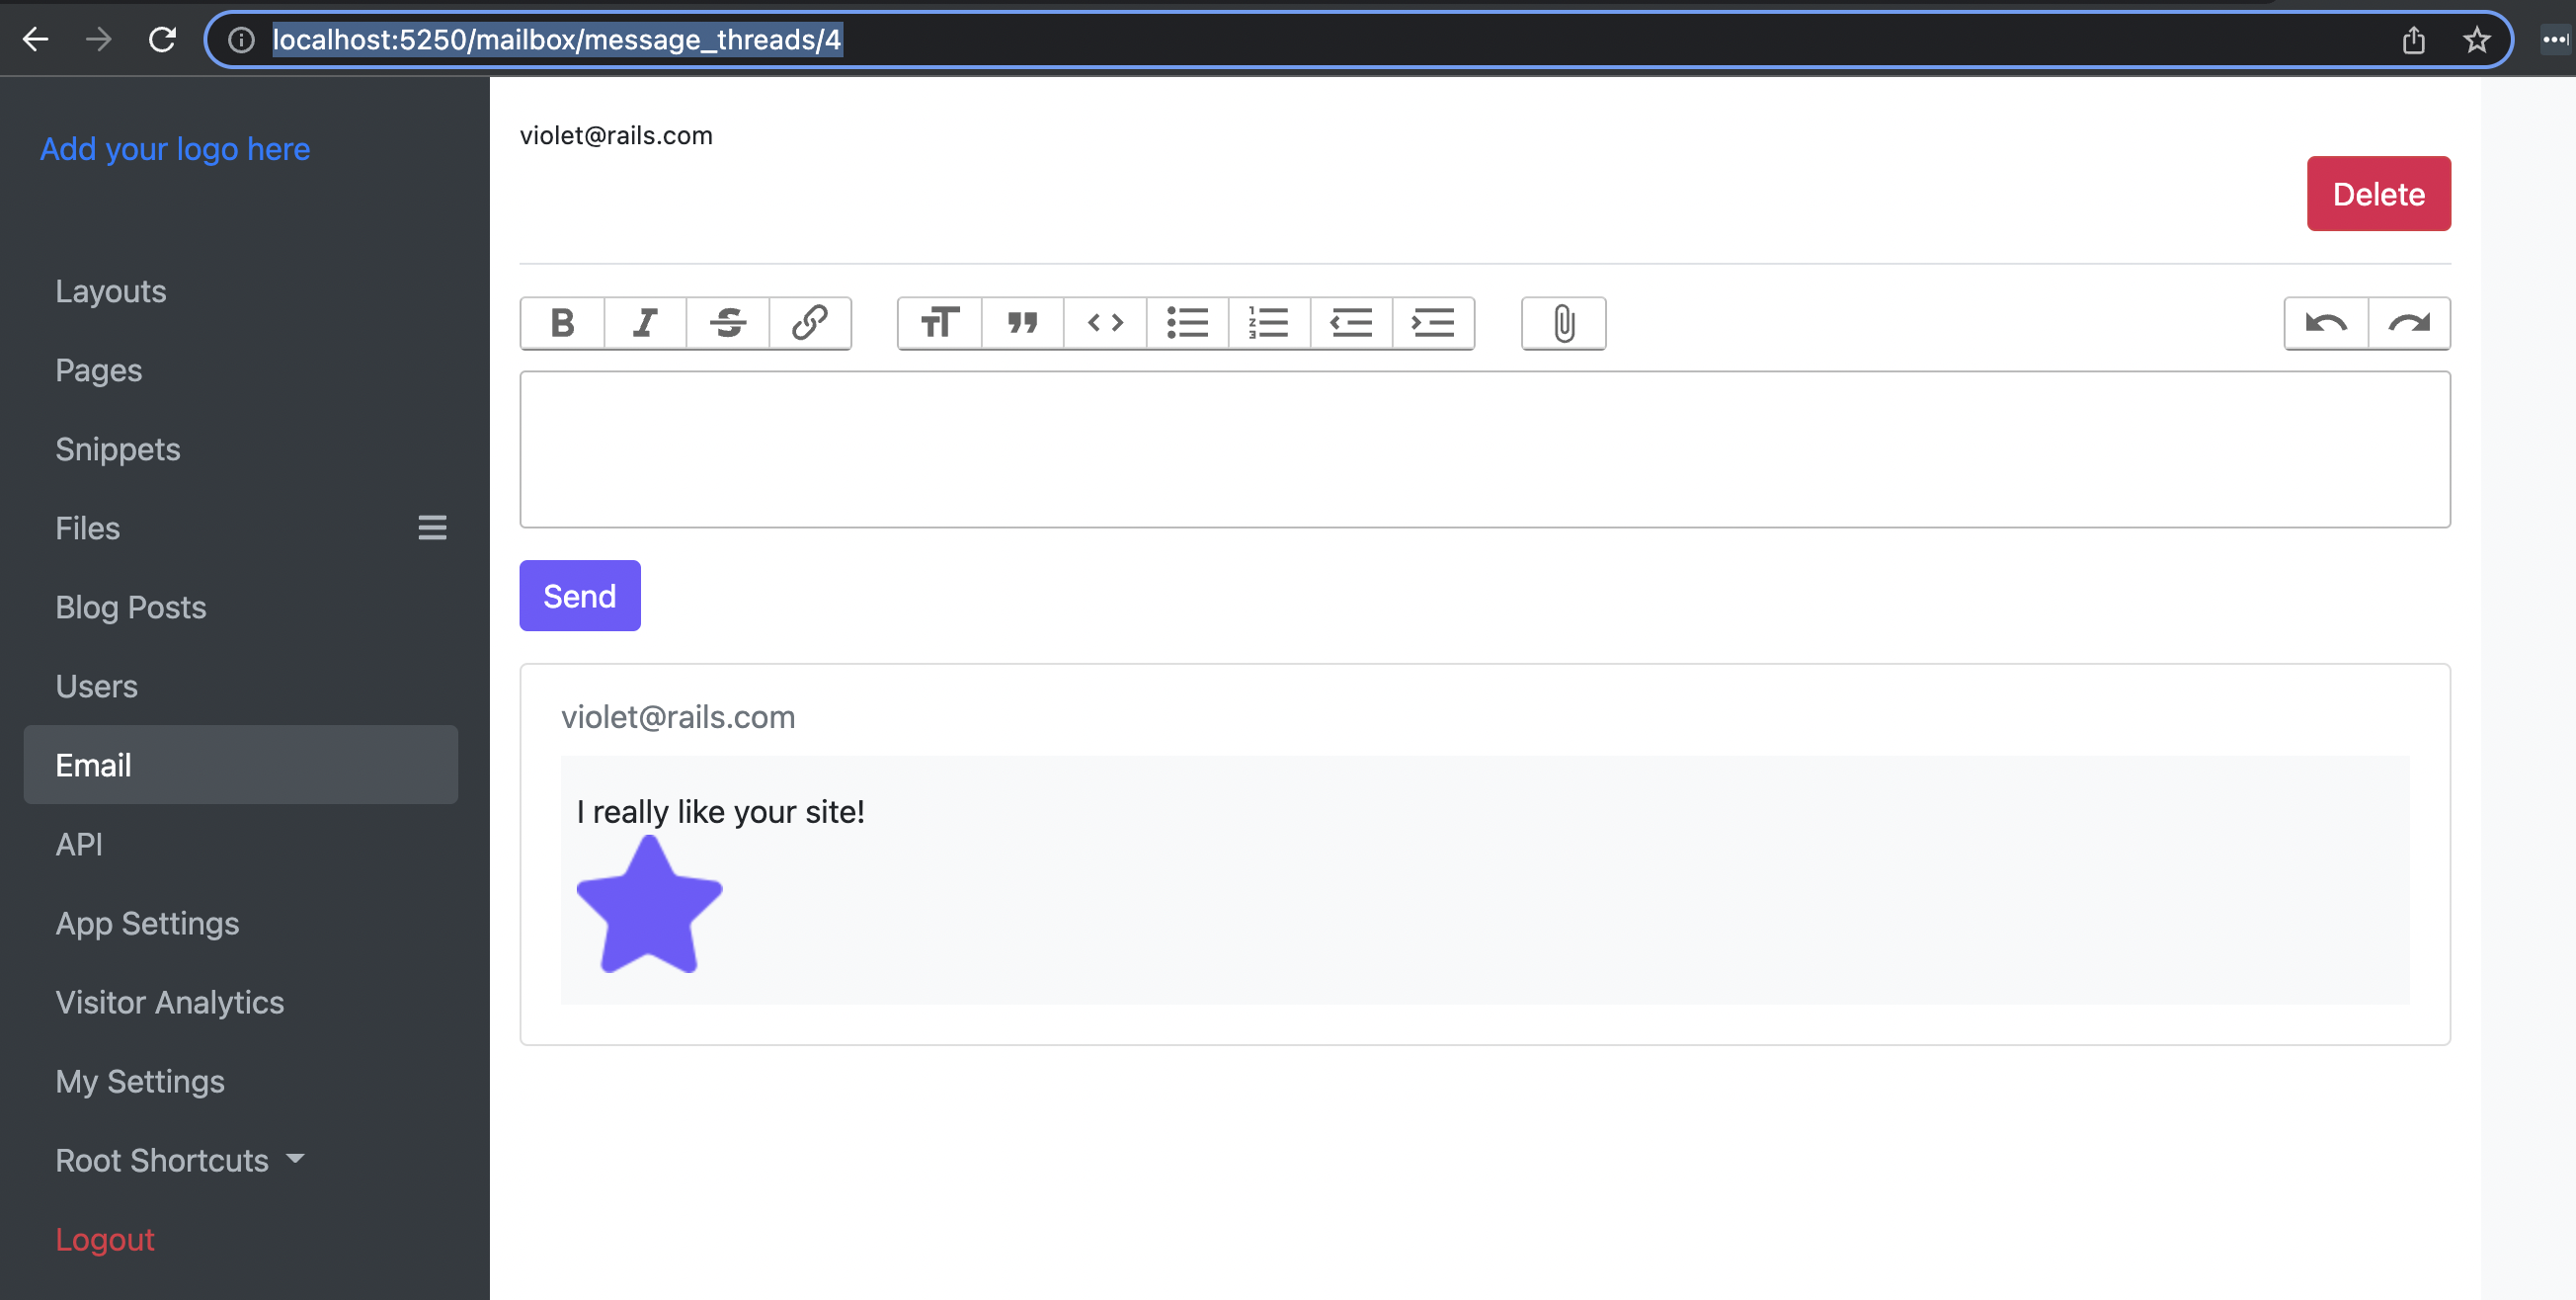Open the Files hamburger menu
The width and height of the screenshot is (2576, 1300).
(432, 527)
